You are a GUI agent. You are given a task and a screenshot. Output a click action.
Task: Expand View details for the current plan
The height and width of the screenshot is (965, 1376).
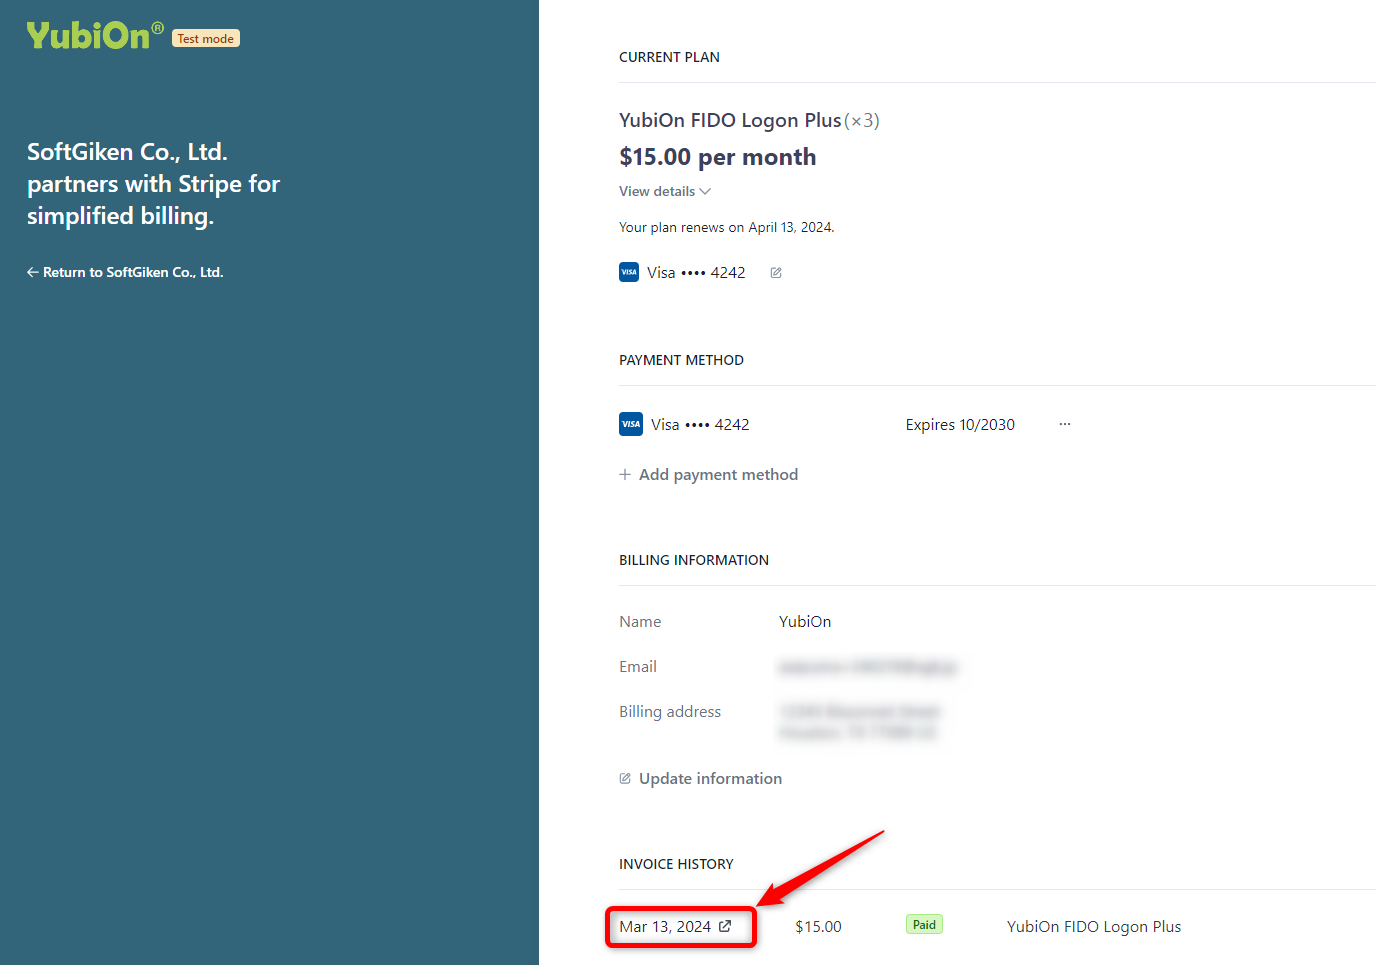[x=664, y=191]
